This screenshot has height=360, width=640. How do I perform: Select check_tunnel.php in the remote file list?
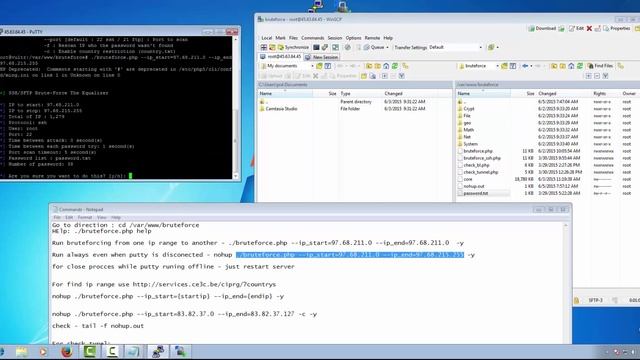click(481, 172)
